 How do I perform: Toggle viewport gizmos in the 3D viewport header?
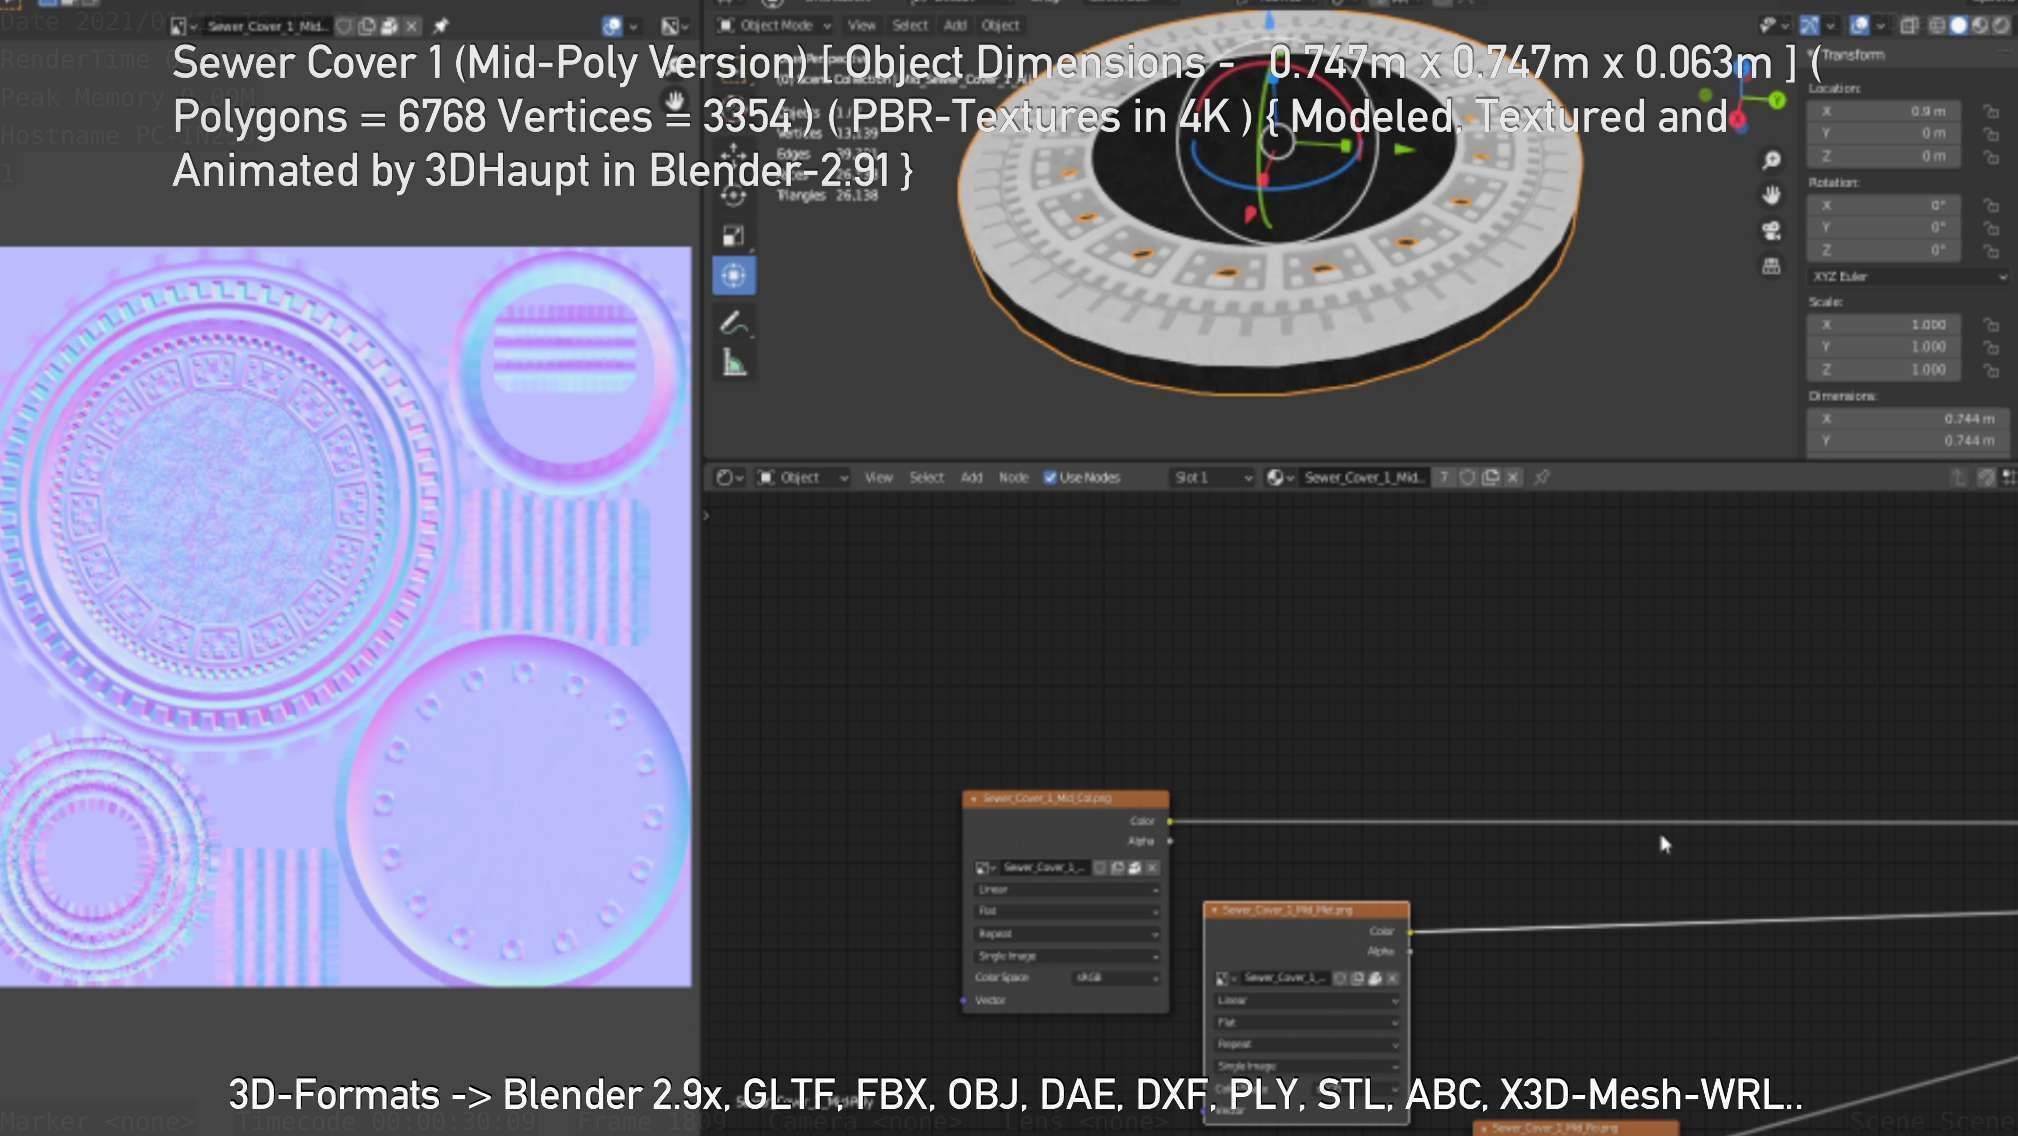click(x=1809, y=25)
